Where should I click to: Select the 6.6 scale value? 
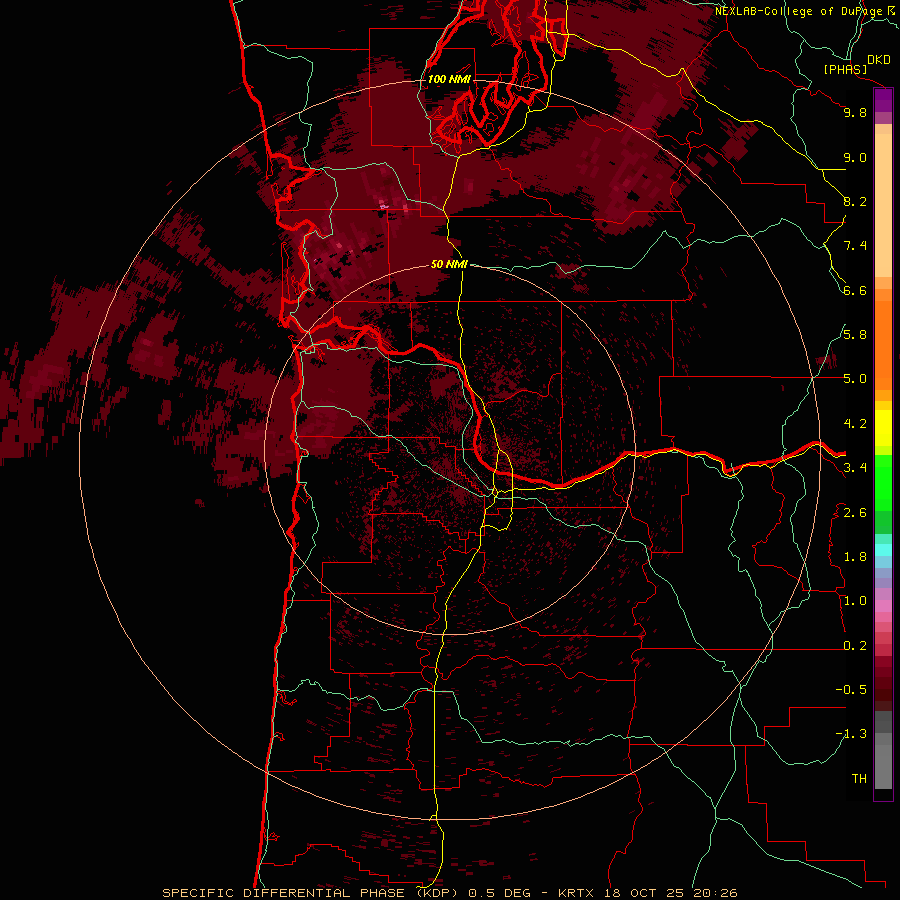(855, 290)
